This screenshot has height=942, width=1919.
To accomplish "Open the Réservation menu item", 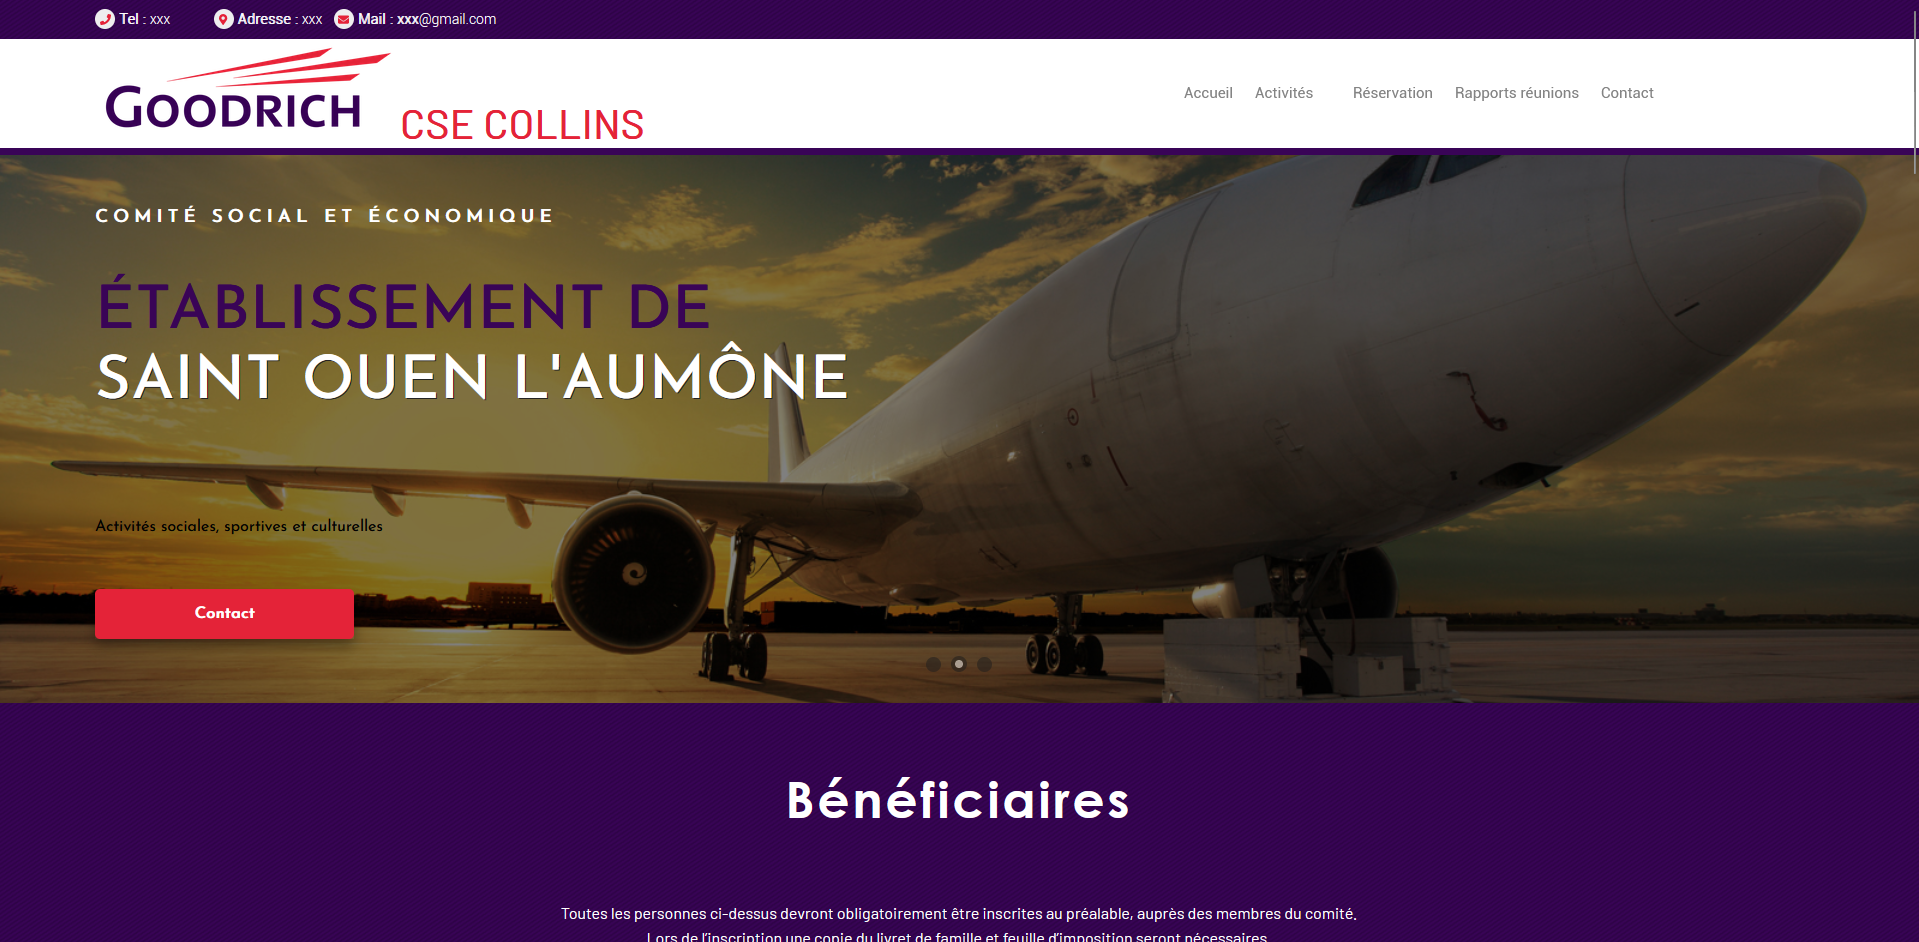I will point(1392,93).
